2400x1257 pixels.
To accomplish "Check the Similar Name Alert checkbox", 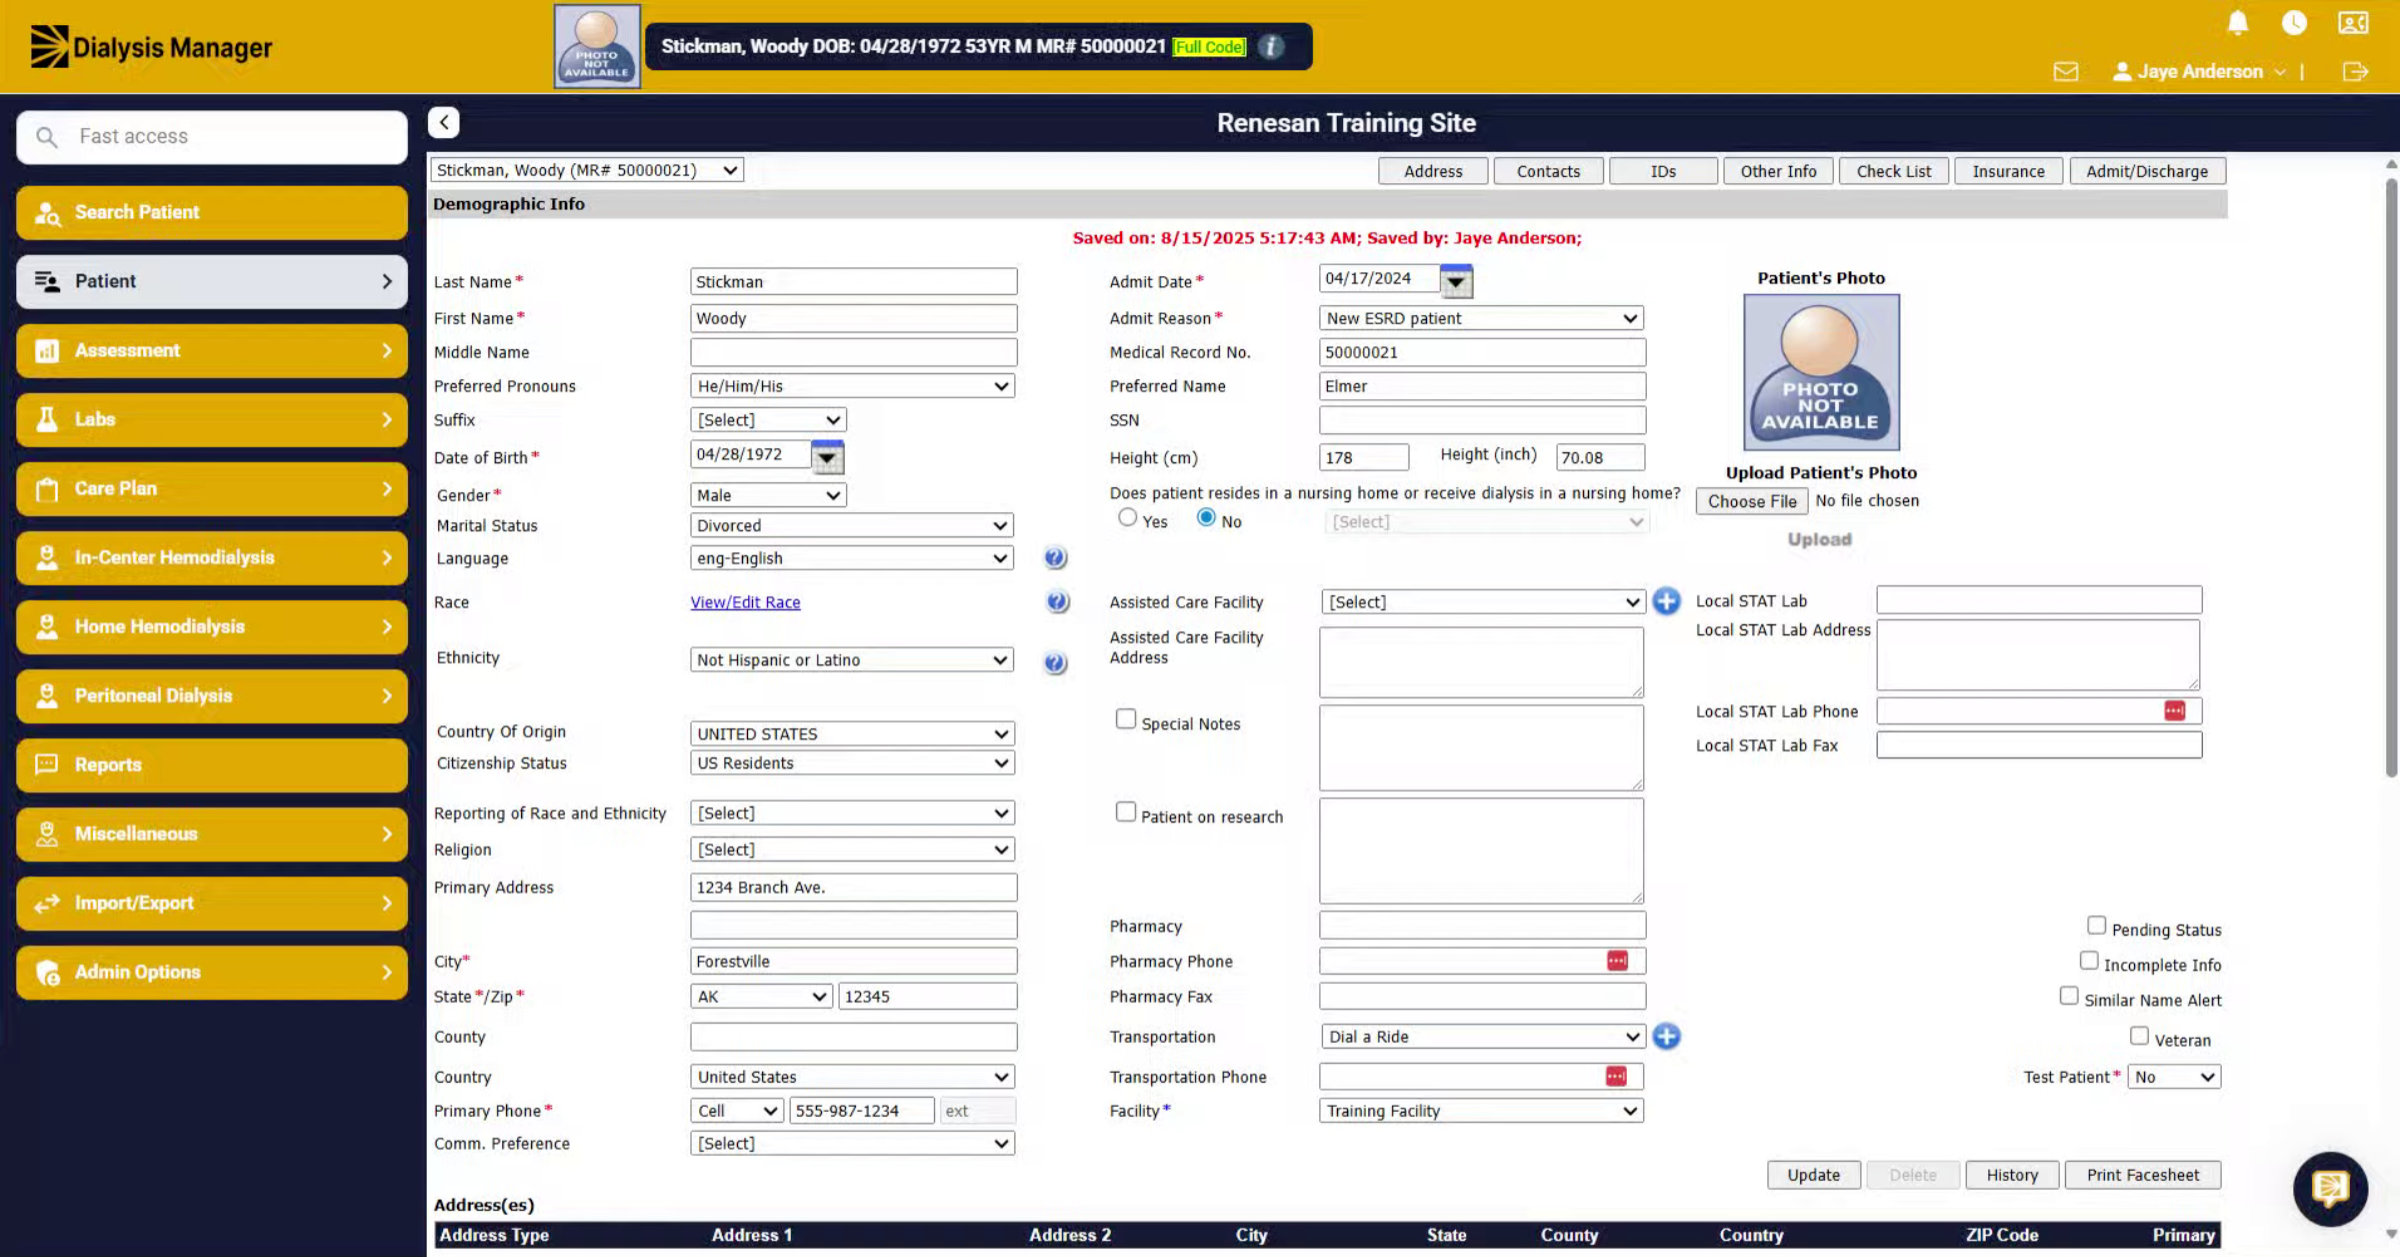I will coord(2069,996).
